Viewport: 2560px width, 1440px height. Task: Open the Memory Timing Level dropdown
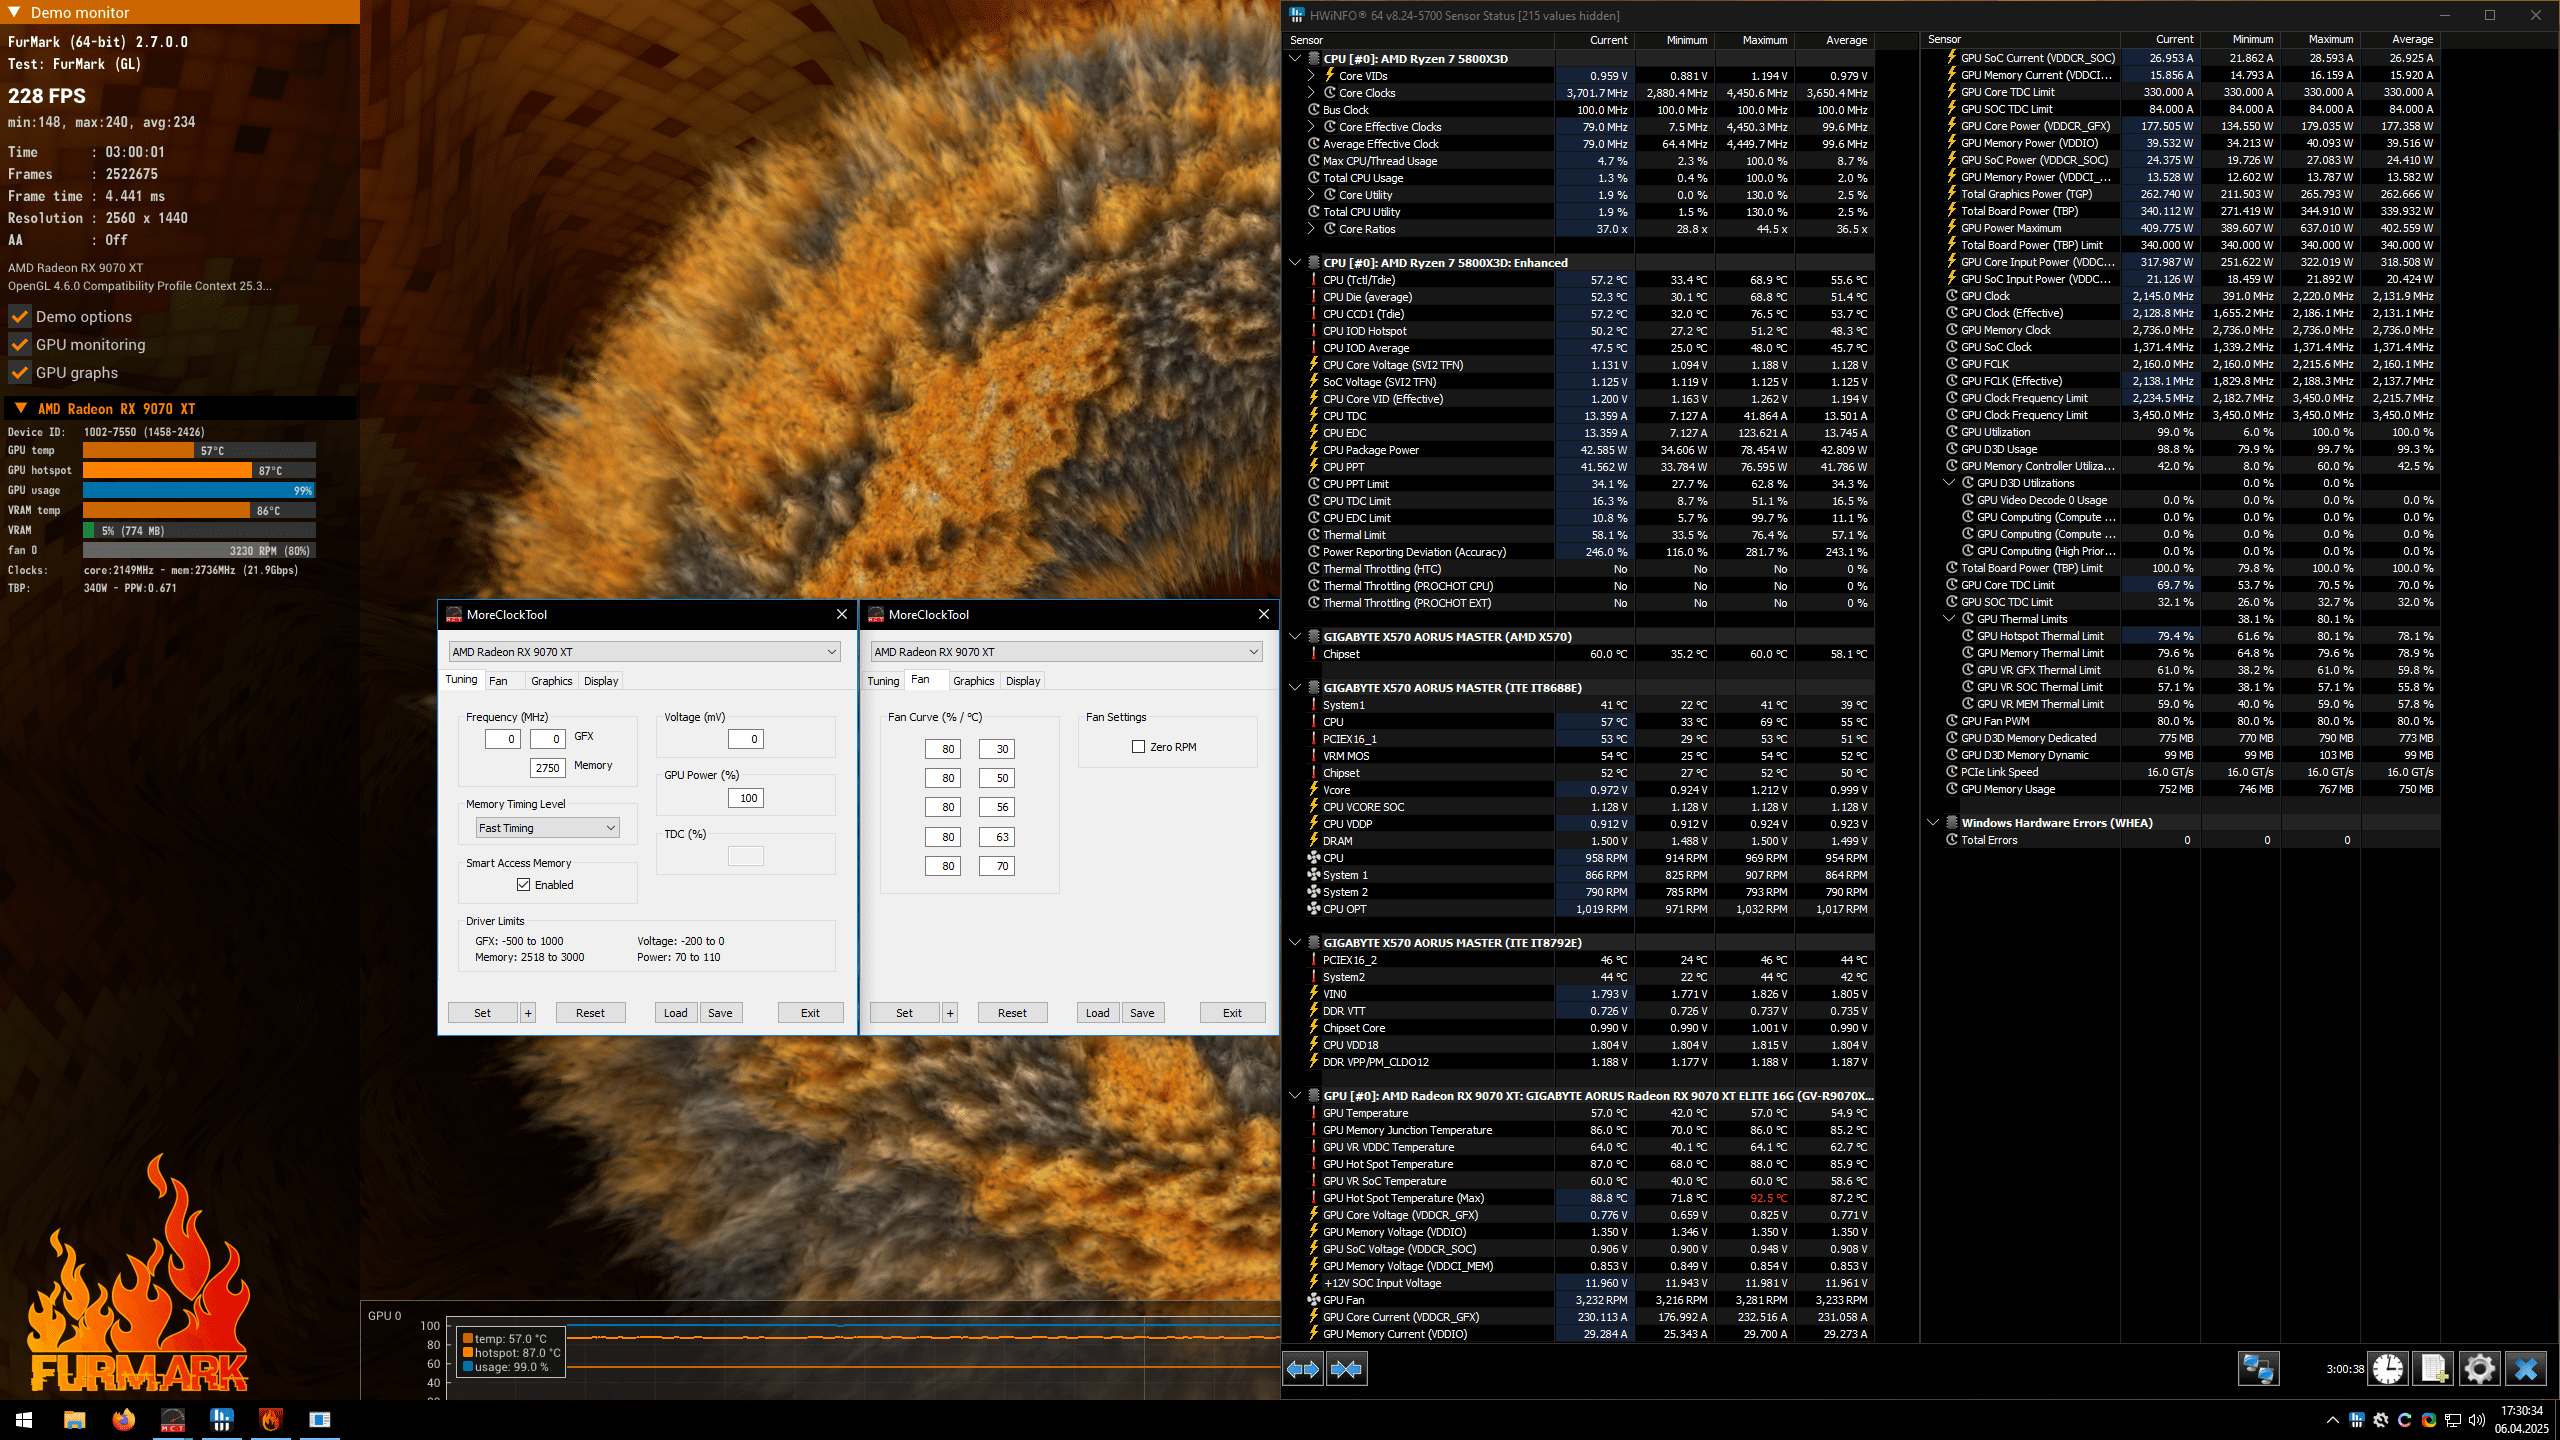coord(547,828)
